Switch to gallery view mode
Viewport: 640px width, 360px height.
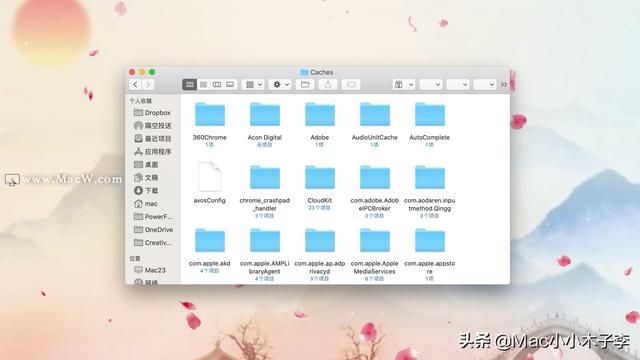point(230,84)
